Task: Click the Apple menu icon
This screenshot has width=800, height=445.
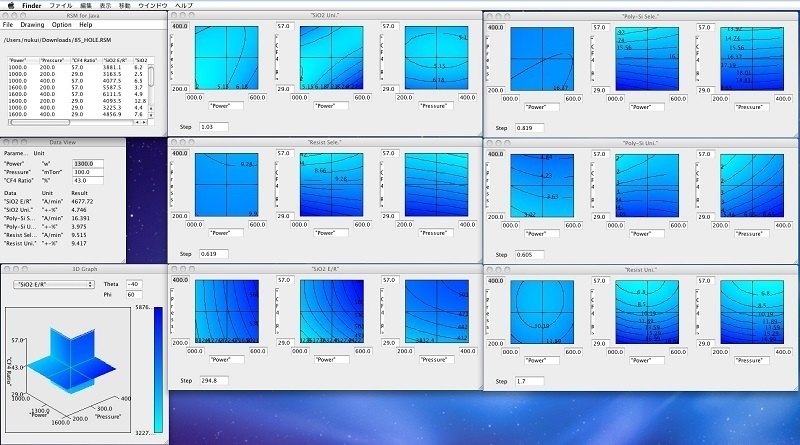Action: point(10,5)
